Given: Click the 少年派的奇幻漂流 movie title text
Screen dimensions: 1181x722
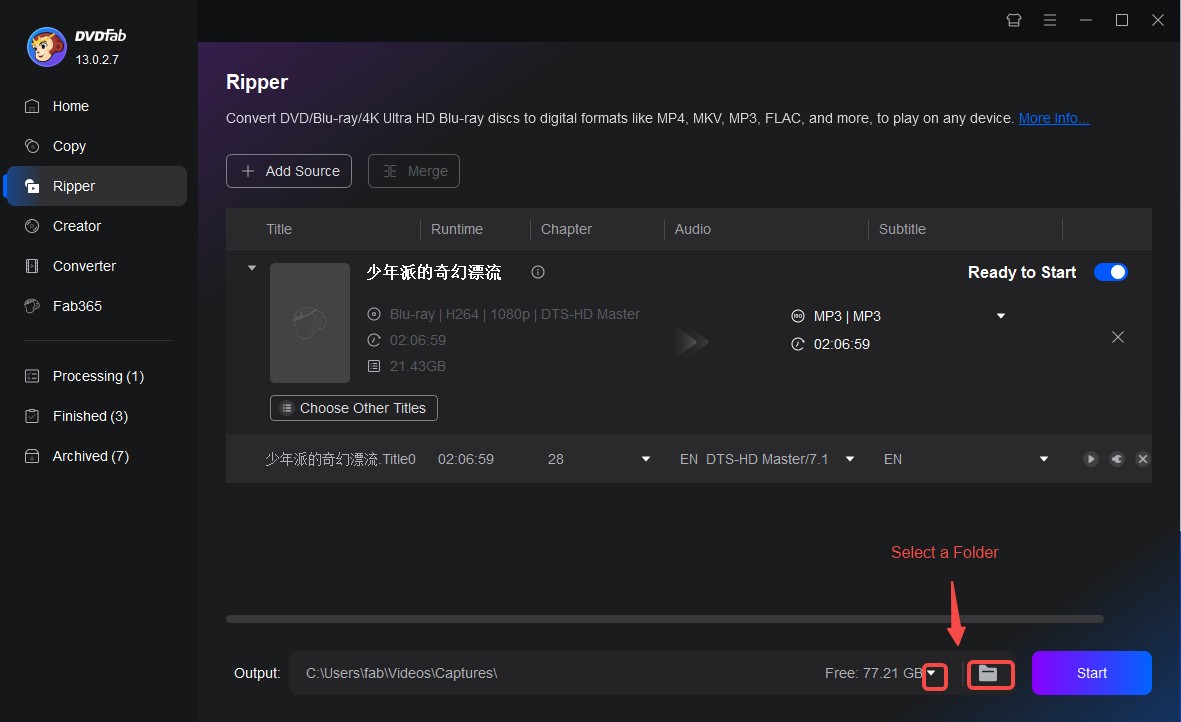Looking at the screenshot, I should (x=434, y=273).
